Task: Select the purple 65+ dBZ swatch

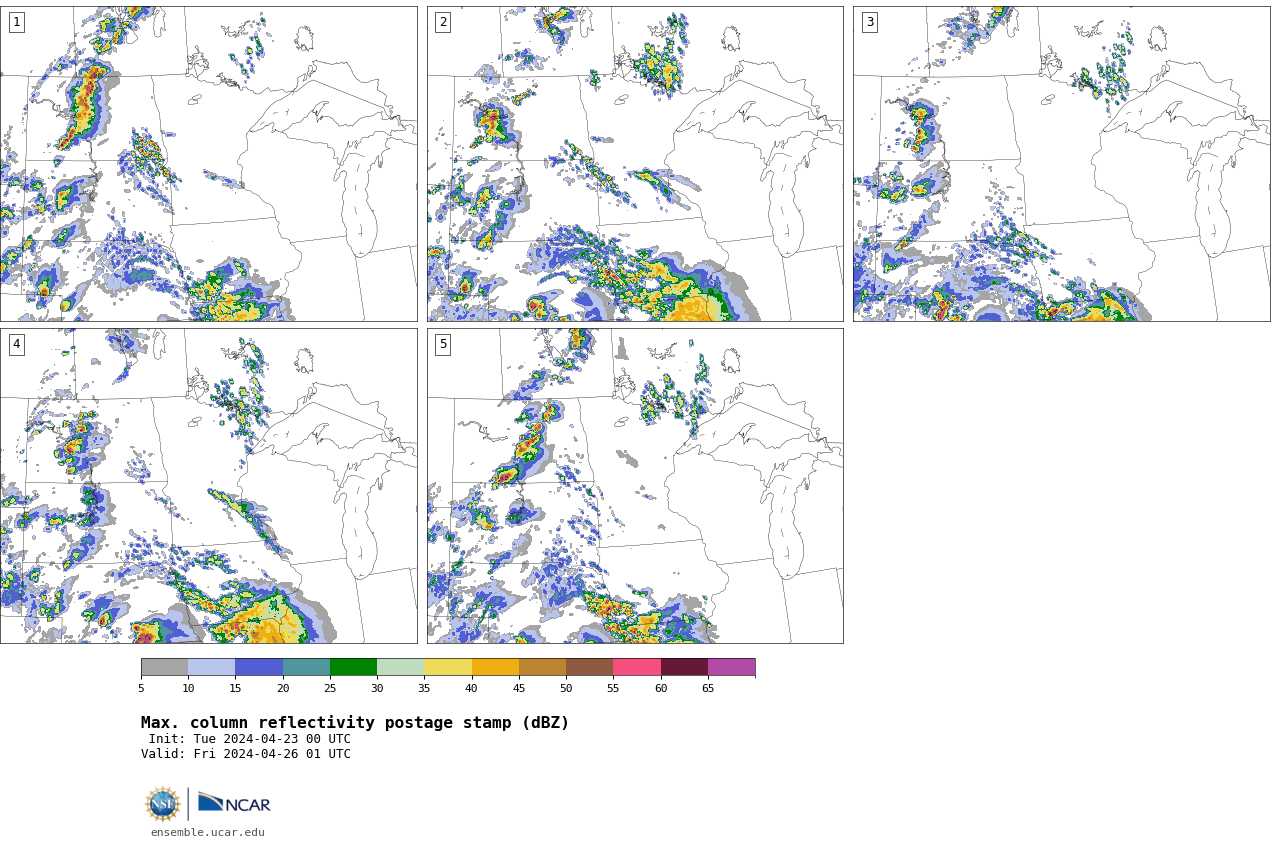Action: [x=731, y=667]
